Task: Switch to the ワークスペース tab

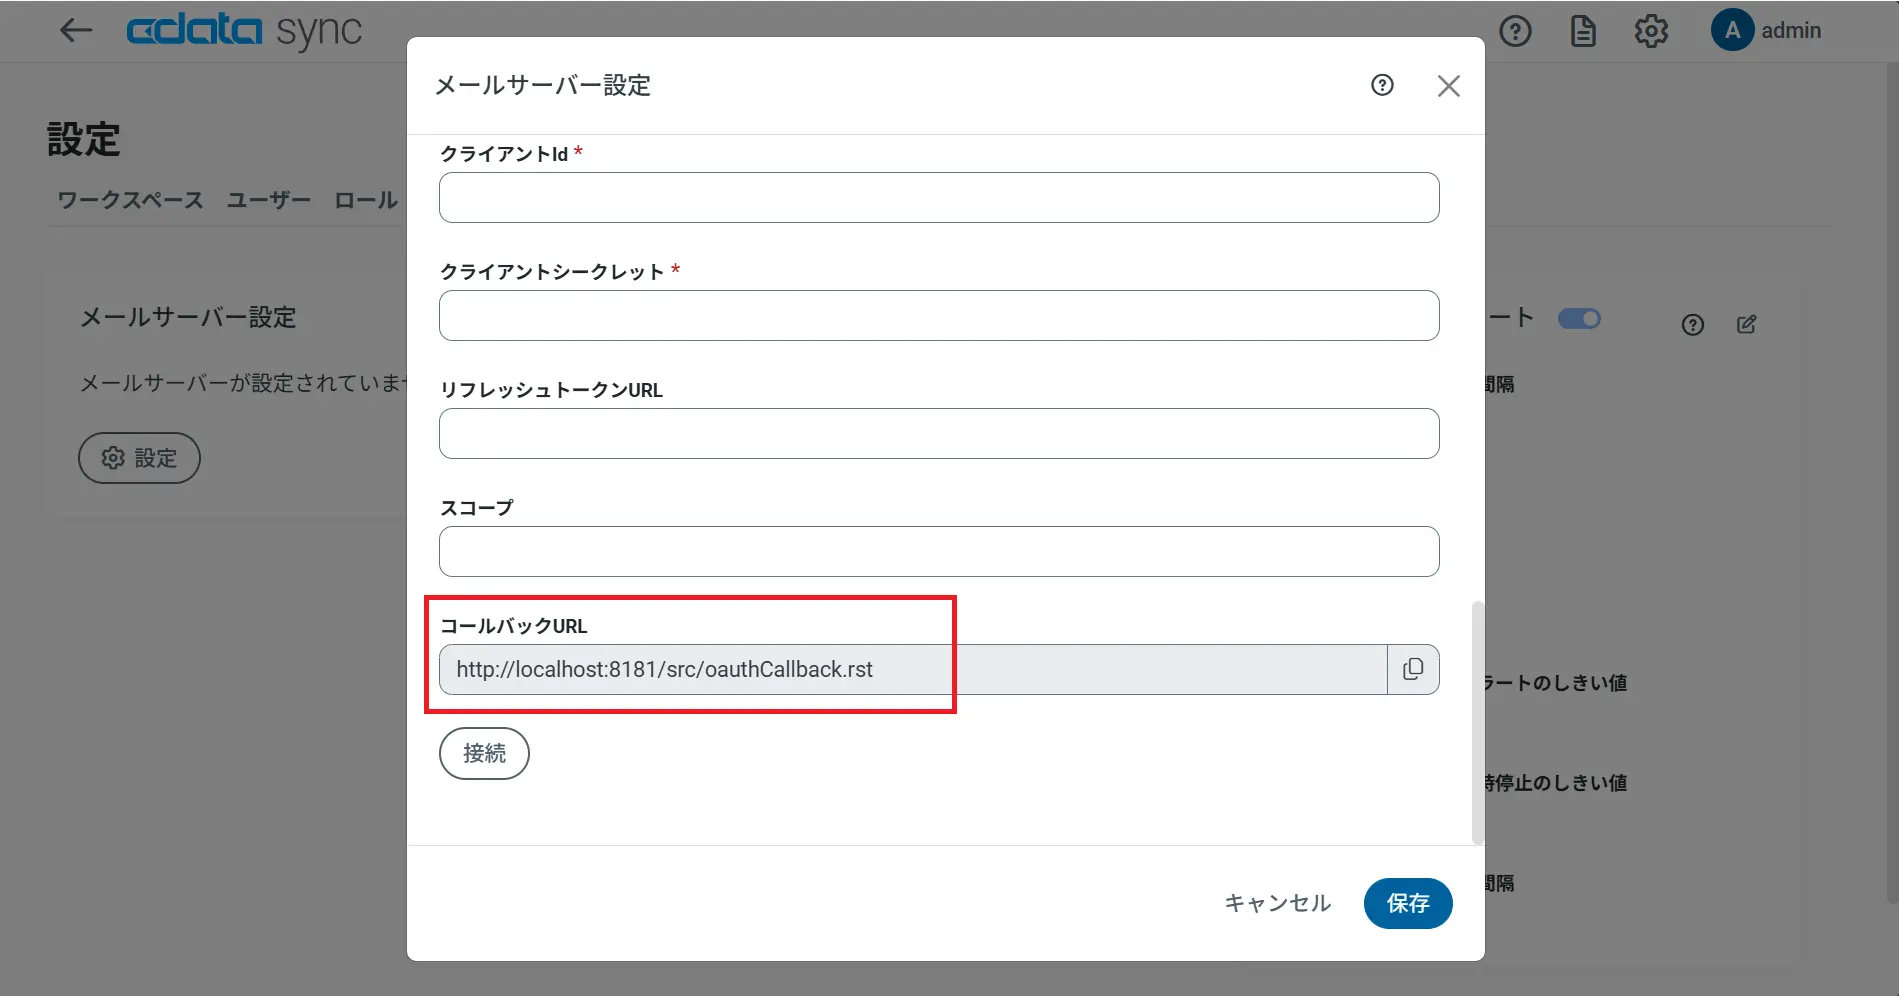Action: (x=130, y=200)
